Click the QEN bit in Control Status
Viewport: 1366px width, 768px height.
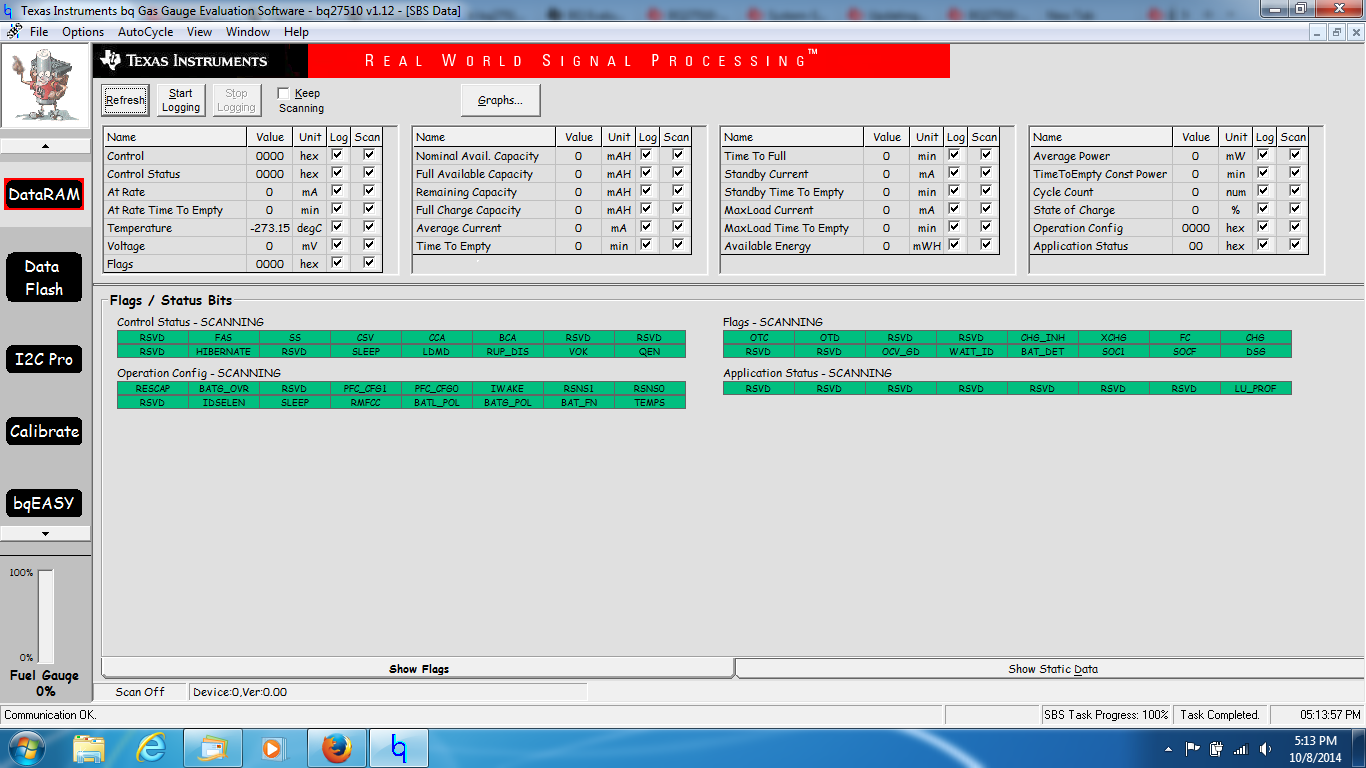coord(650,352)
